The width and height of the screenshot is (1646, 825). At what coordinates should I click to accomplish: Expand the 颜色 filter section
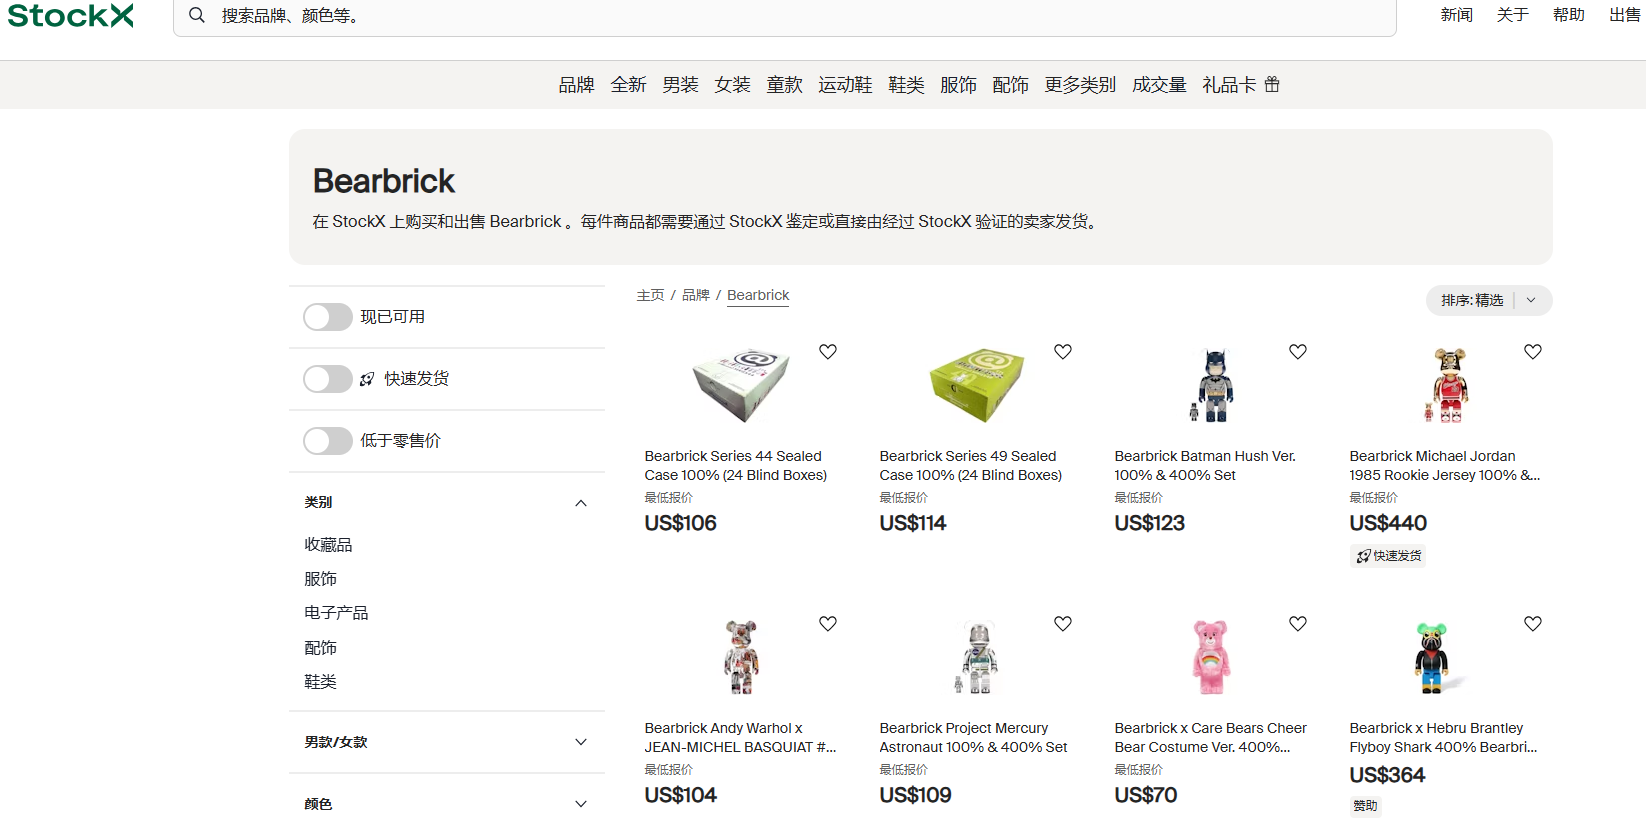tap(581, 804)
